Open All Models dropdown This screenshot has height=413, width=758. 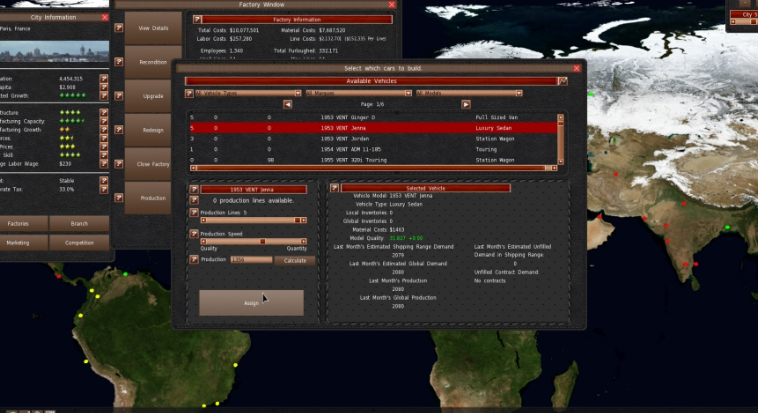[469, 93]
